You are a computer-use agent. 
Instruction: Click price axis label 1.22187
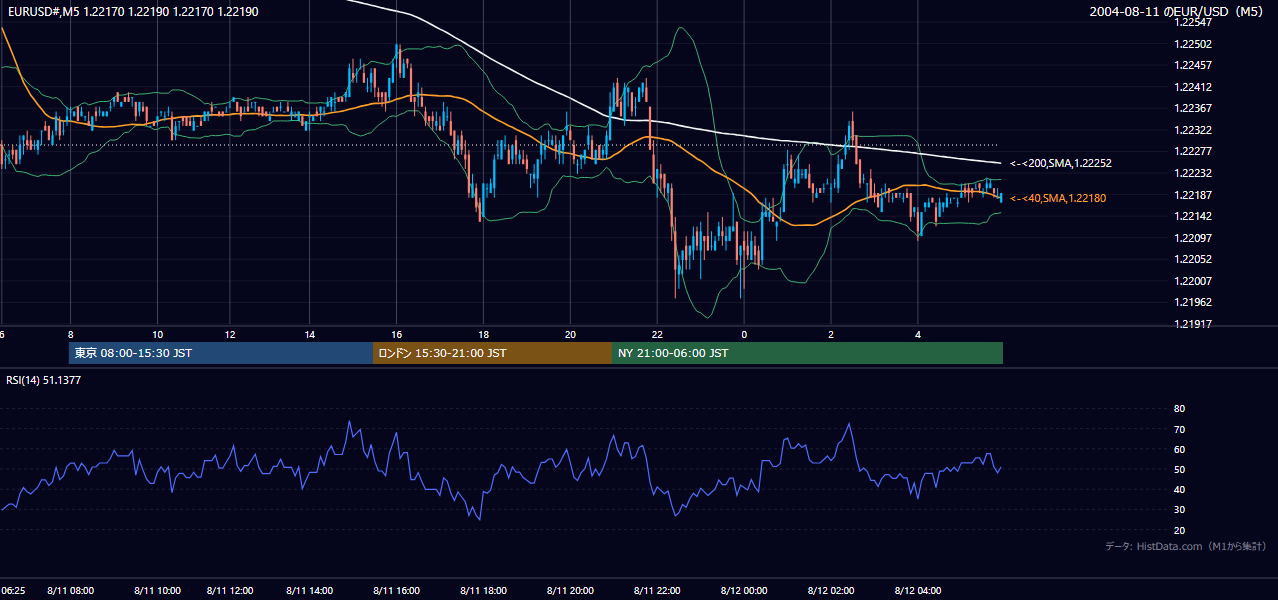point(1193,194)
